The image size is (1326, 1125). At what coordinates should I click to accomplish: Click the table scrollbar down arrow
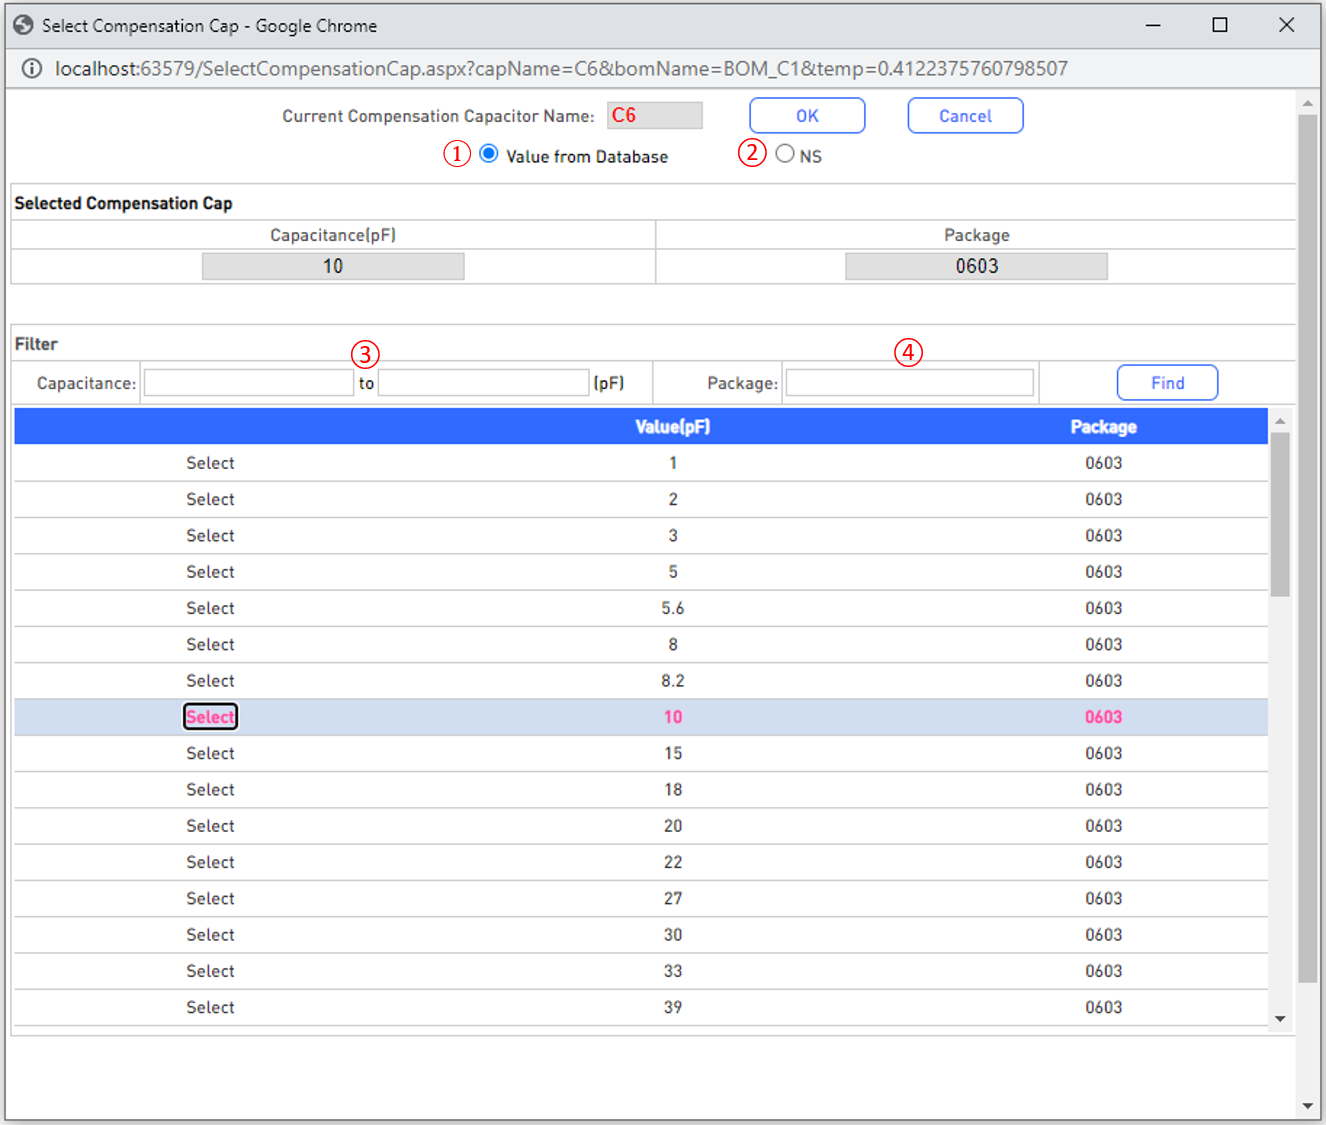coord(1280,1018)
